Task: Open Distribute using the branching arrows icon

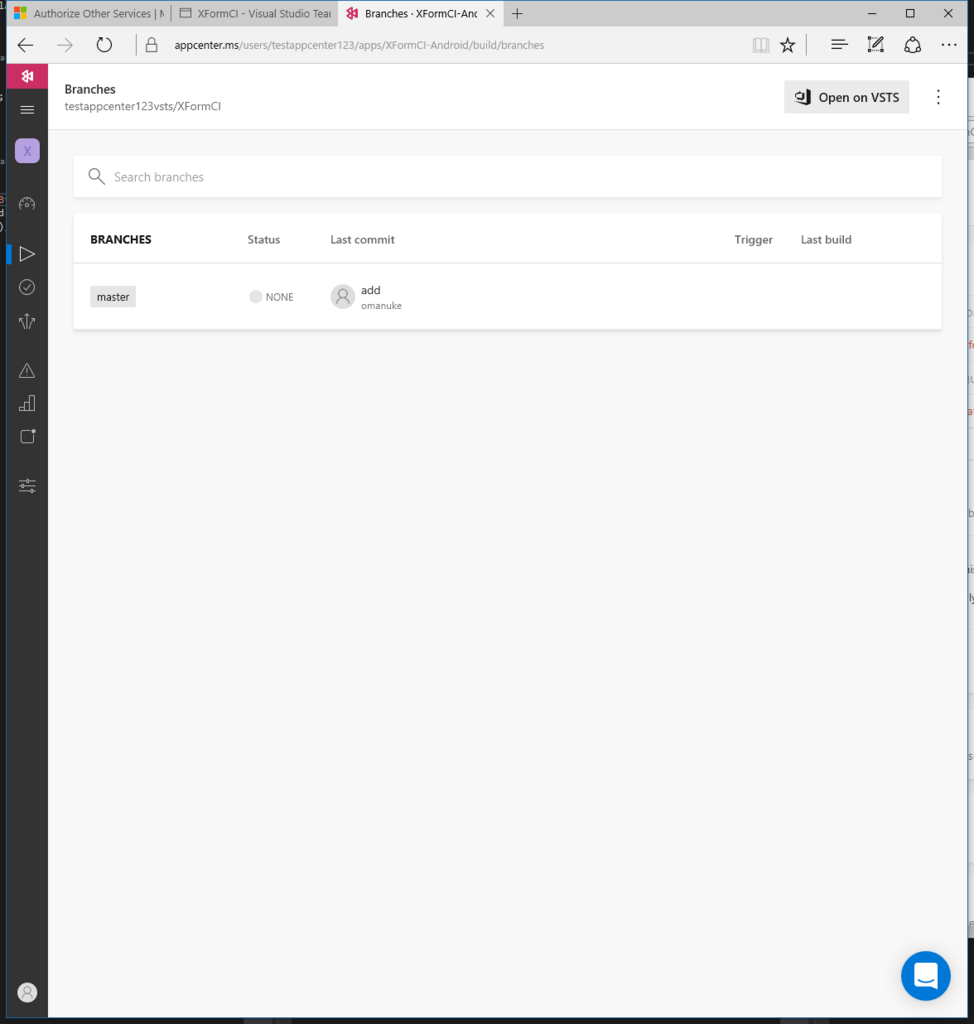Action: click(x=26, y=321)
